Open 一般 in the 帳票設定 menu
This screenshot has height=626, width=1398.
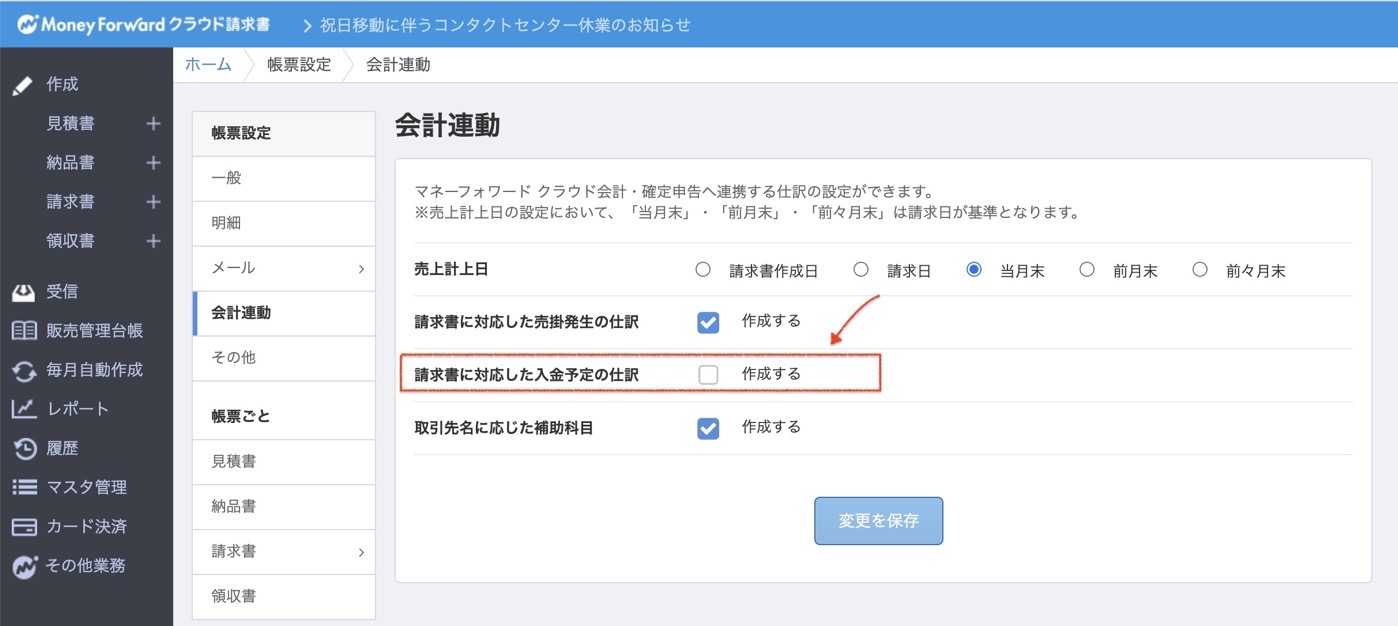tap(284, 178)
